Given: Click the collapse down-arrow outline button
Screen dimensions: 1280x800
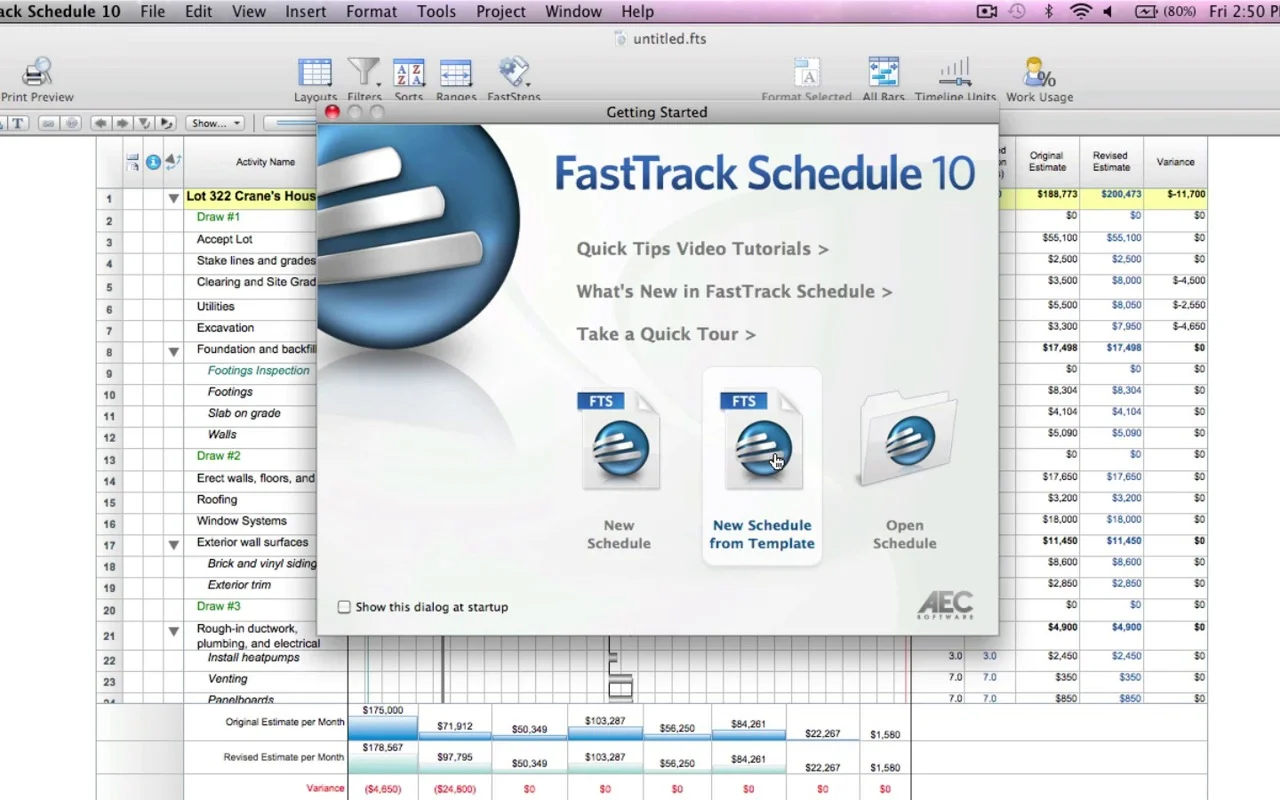Looking at the screenshot, I should tap(144, 123).
